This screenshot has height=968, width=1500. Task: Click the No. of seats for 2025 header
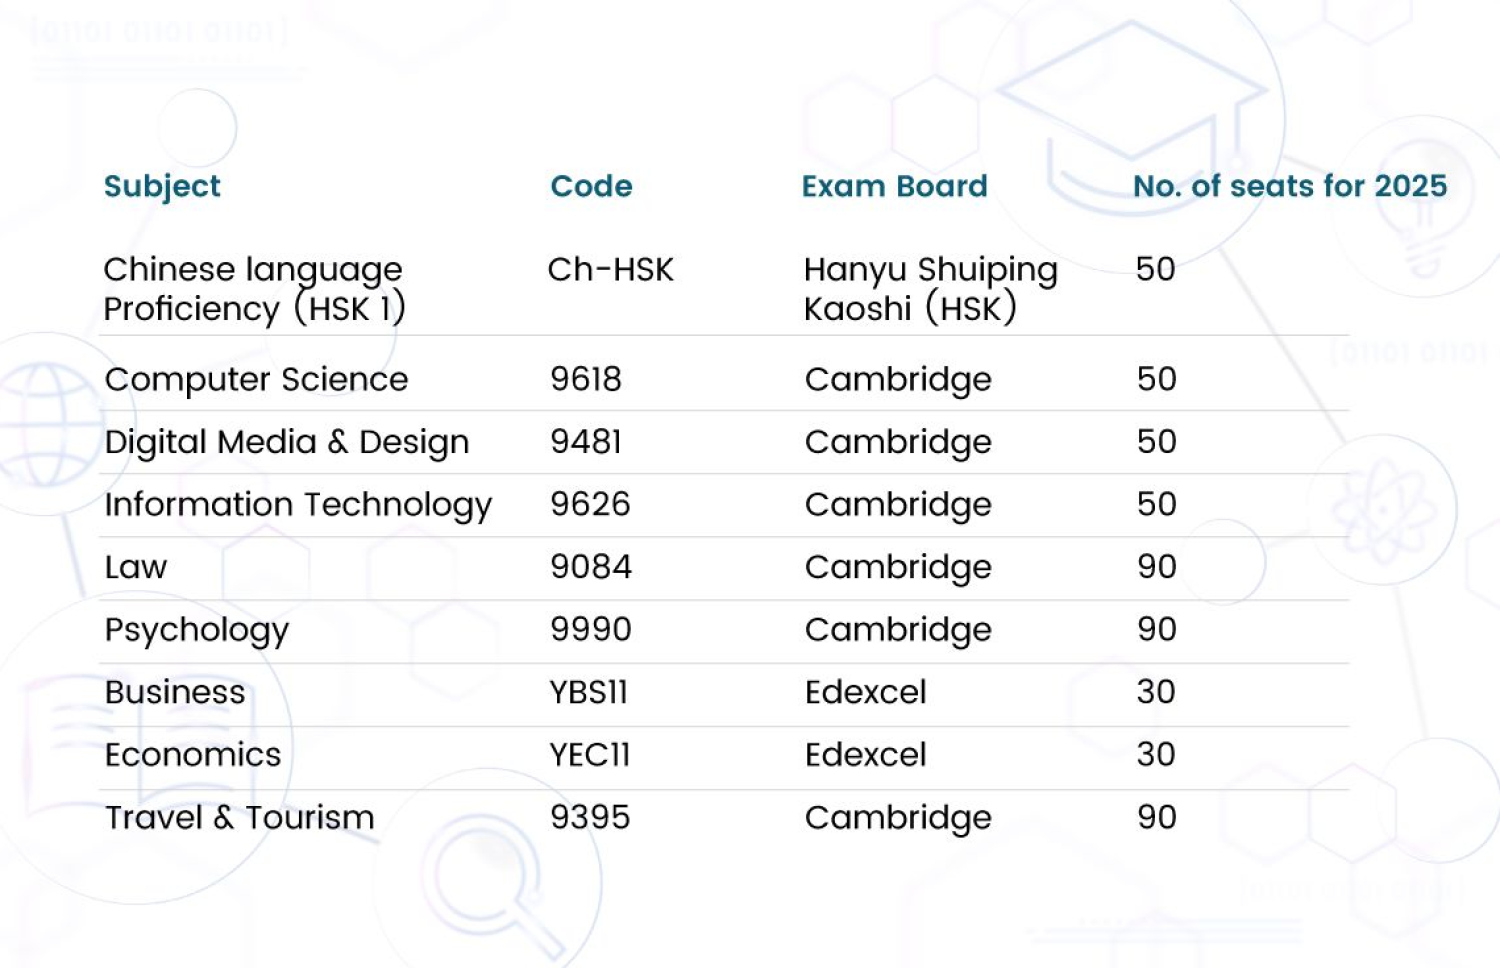point(1289,186)
